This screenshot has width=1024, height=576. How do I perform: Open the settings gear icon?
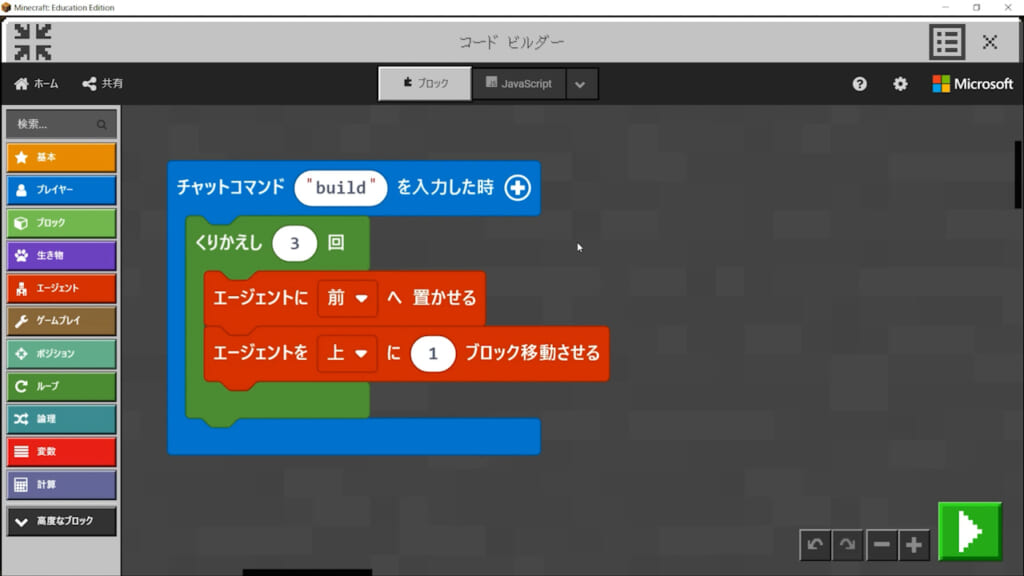coord(900,84)
